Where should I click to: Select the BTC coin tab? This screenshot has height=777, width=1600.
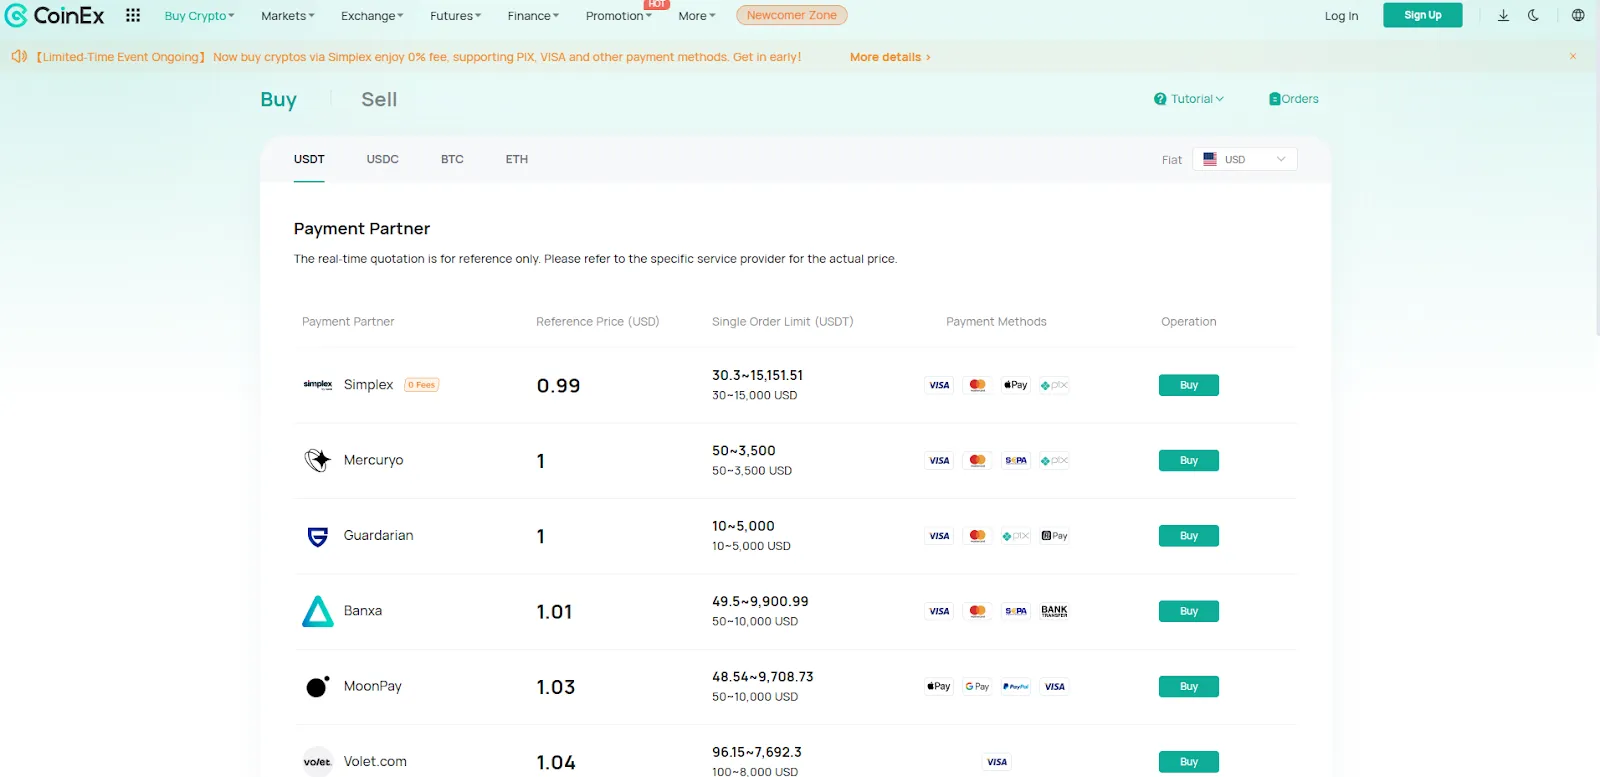(x=452, y=159)
